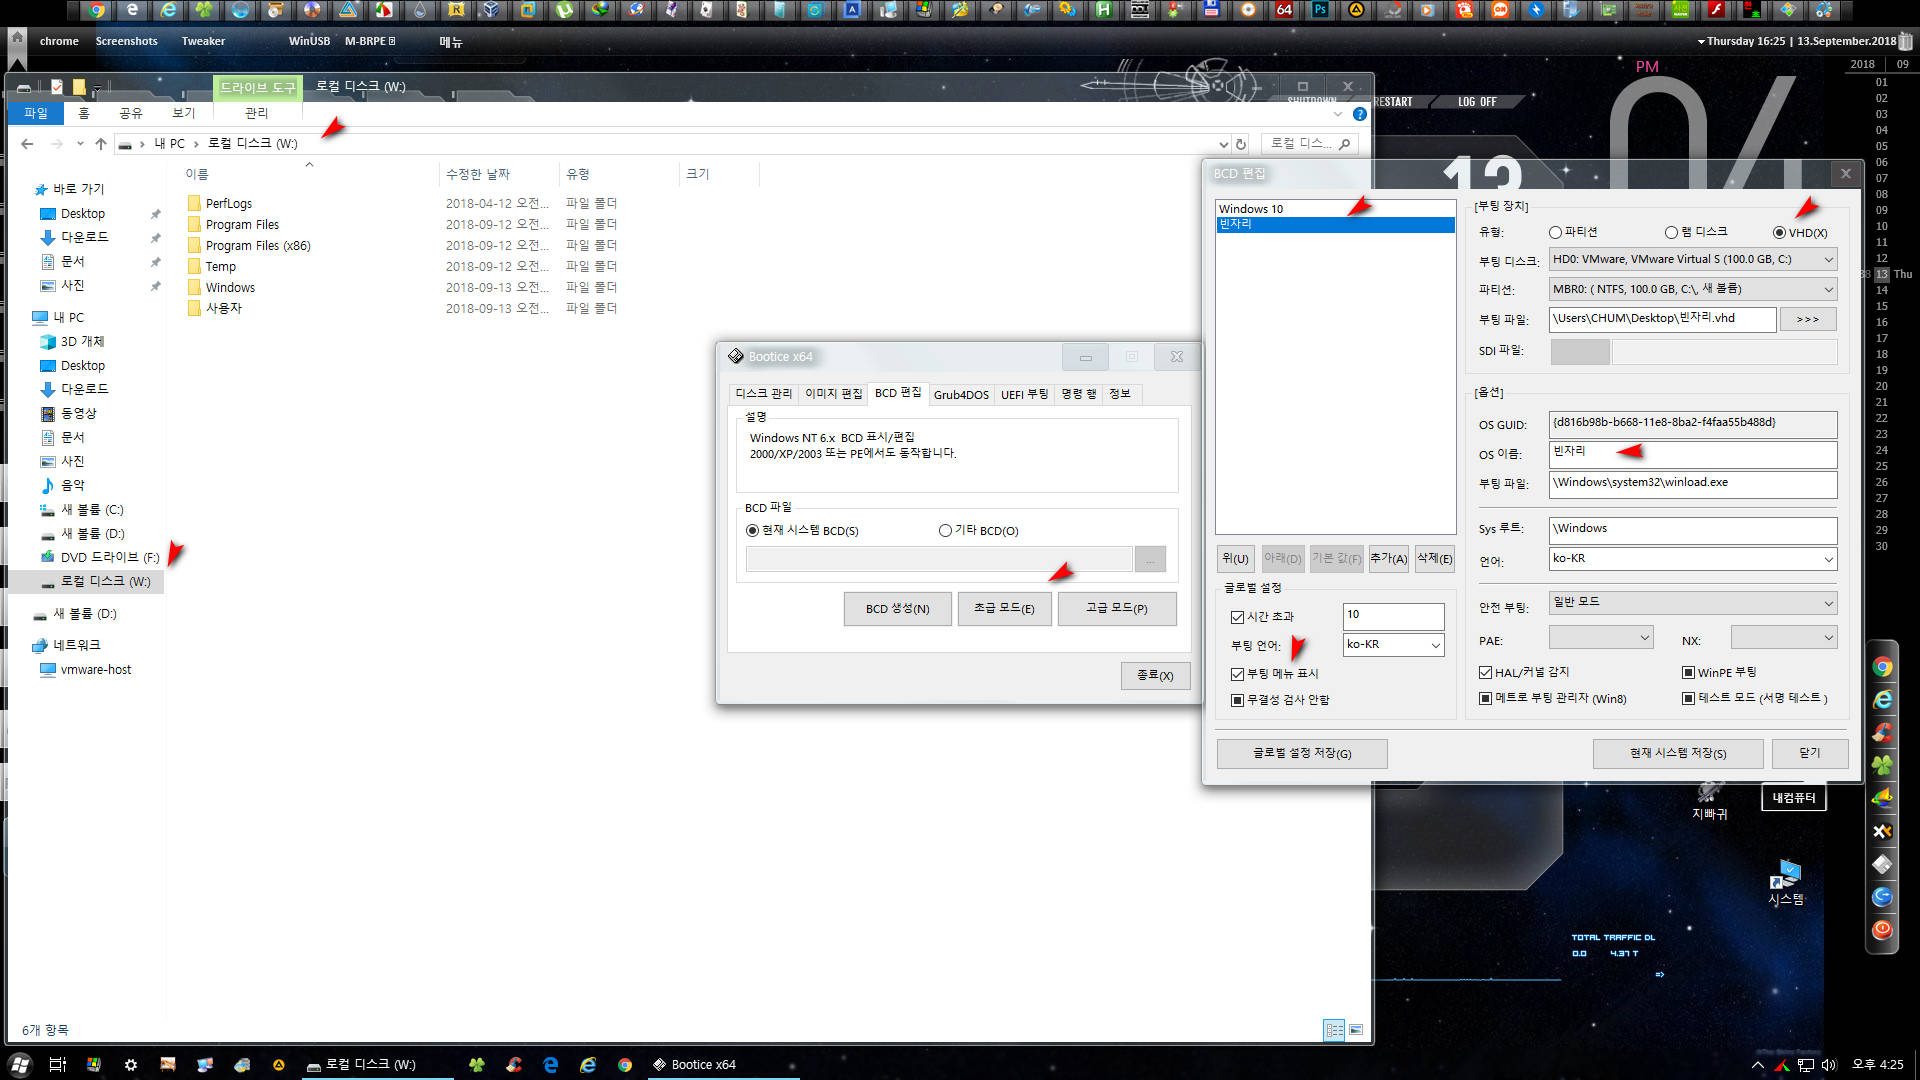Image resolution: width=1920 pixels, height=1080 pixels.
Task: Open 새 볼륨 (C:) drive in sidebar
Action: (x=92, y=509)
